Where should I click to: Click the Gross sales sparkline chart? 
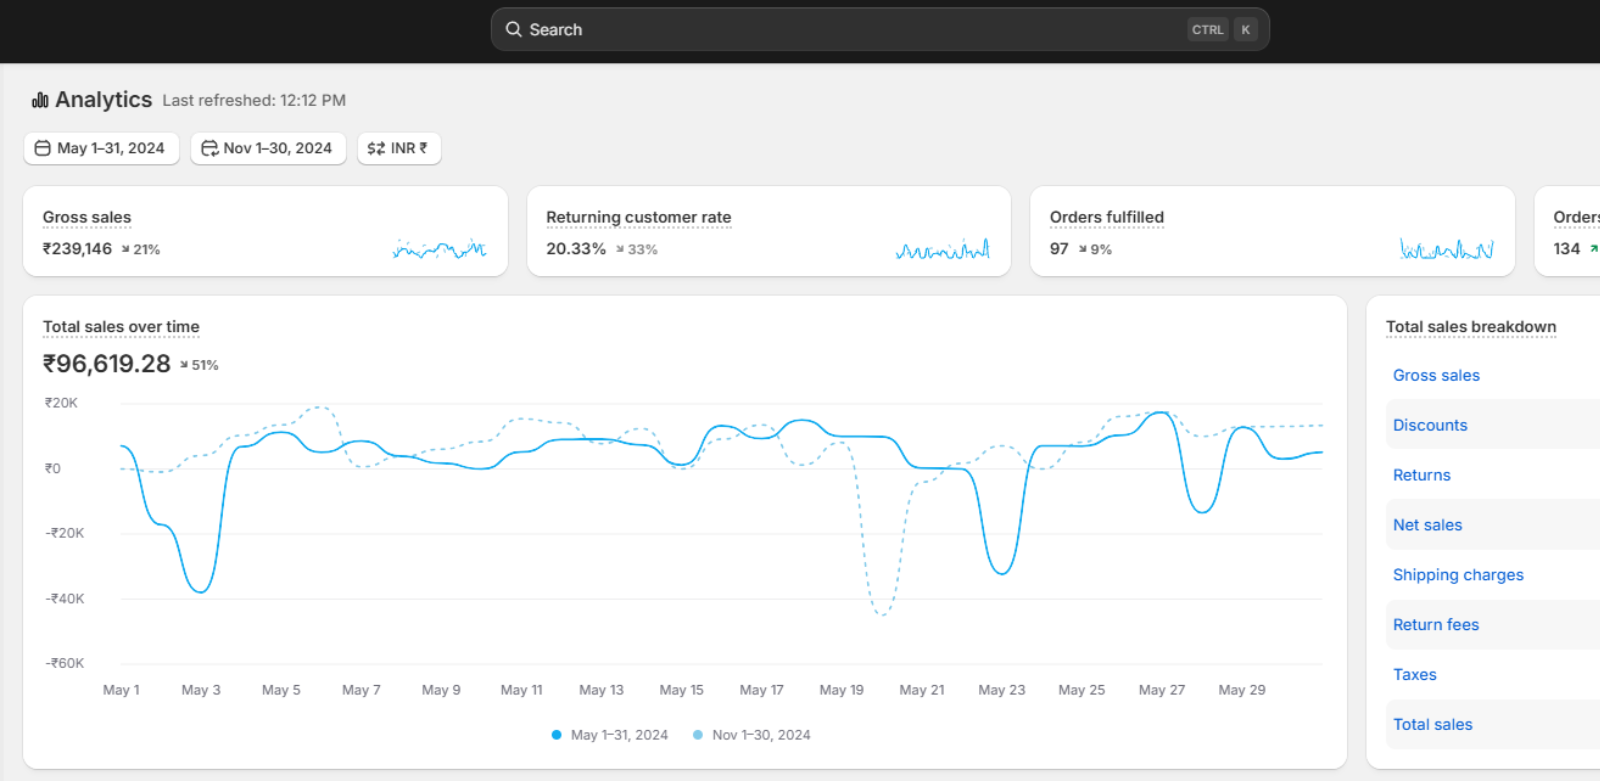tap(440, 249)
